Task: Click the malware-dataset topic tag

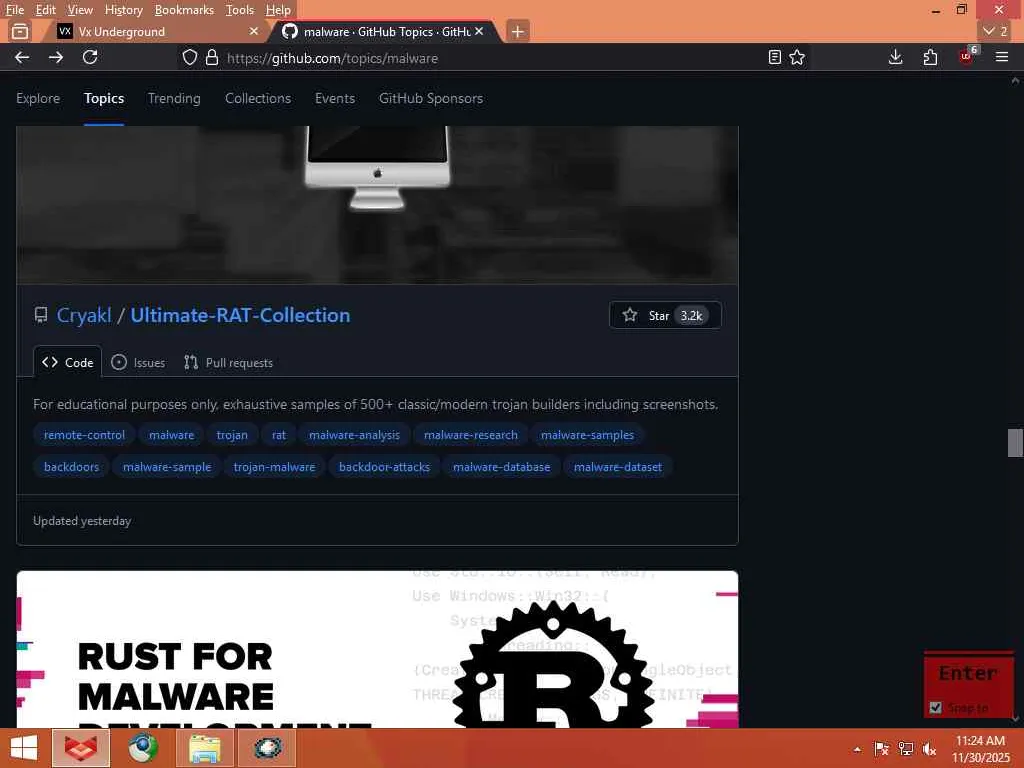Action: tap(618, 467)
